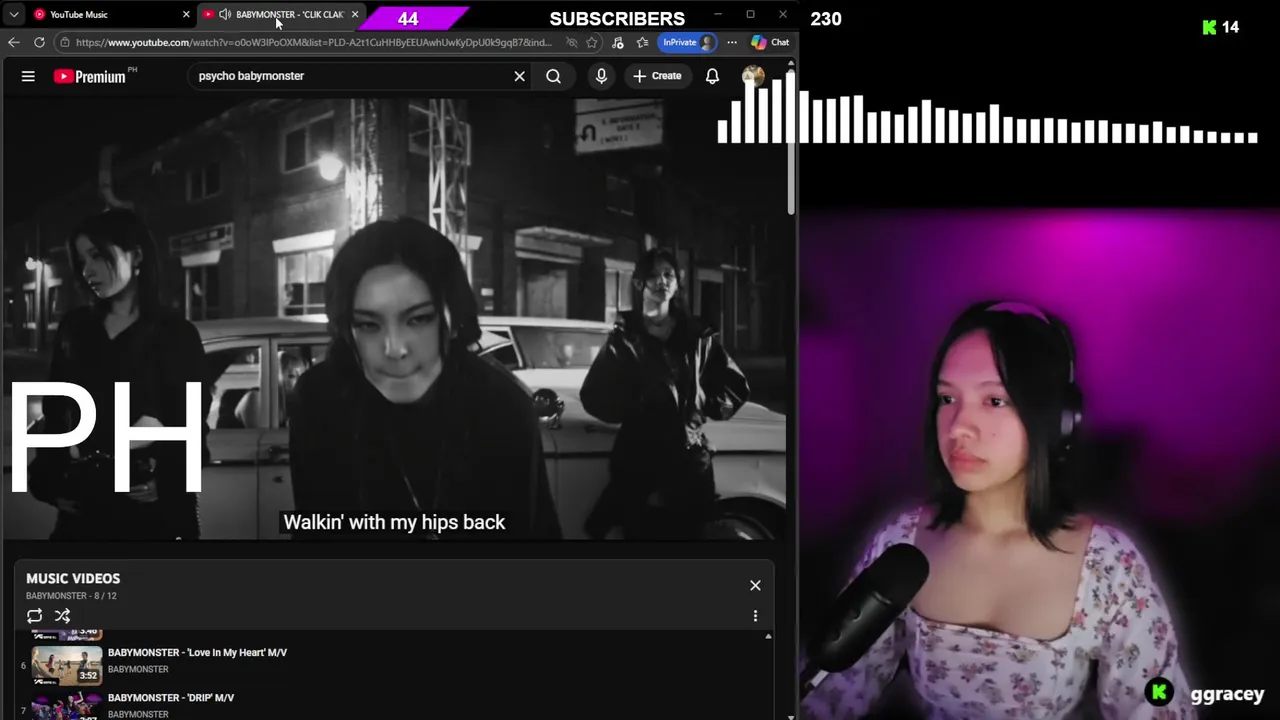The height and width of the screenshot is (720, 1280).
Task: Click the Kick logo viewer counter
Action: [x=1220, y=27]
